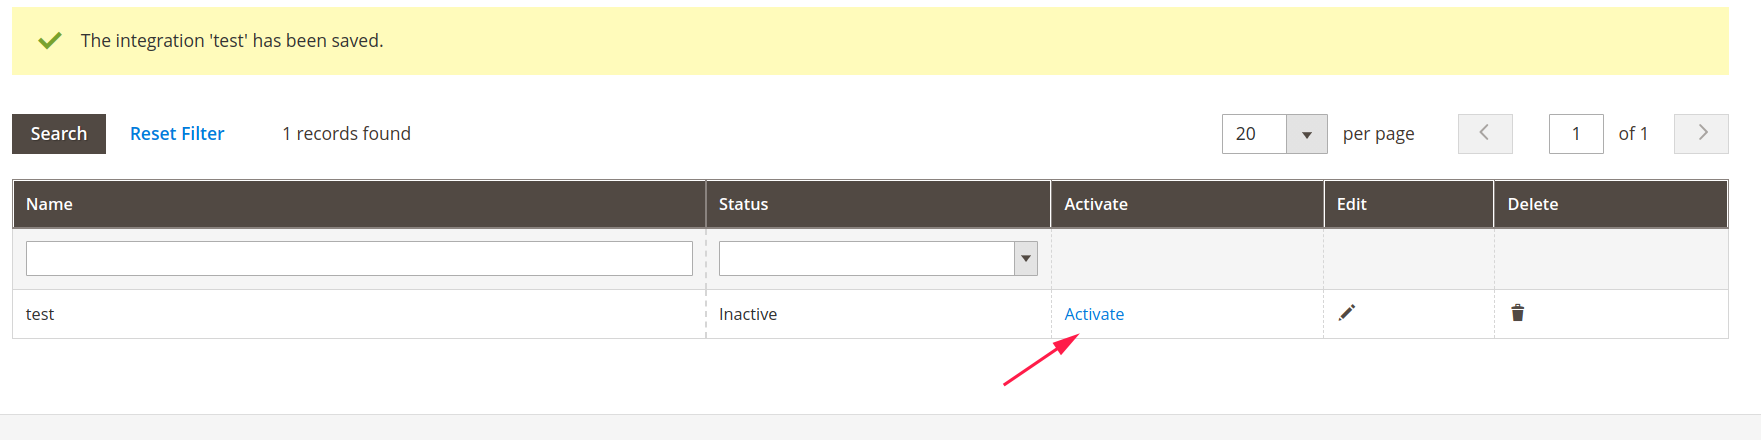Click the green success checkmark icon

click(49, 41)
